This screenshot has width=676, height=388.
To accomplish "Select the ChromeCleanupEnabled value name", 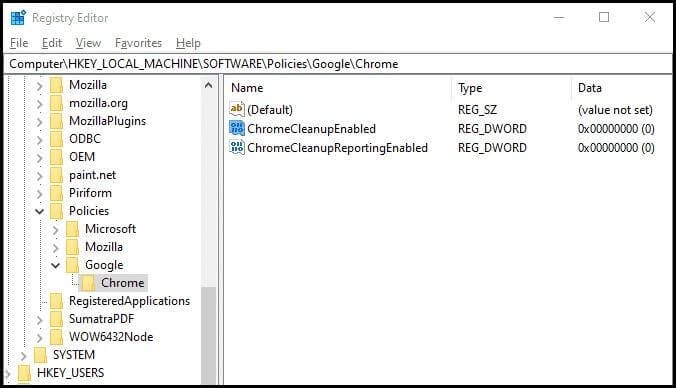I will (x=311, y=128).
